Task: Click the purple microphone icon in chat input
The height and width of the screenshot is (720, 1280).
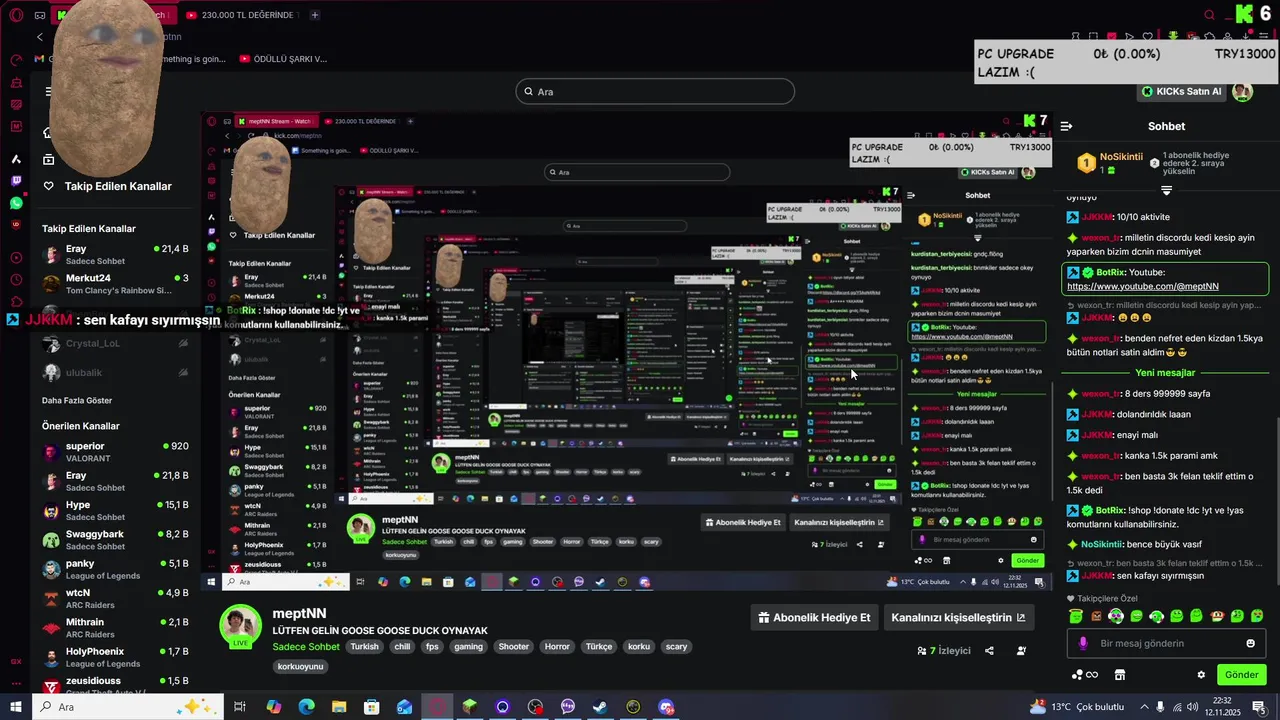Action: pos(1083,643)
